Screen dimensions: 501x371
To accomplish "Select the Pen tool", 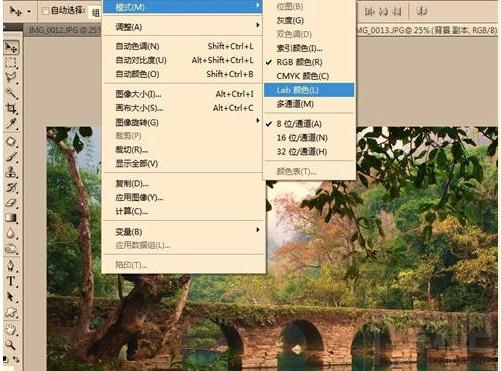I will tap(11, 266).
